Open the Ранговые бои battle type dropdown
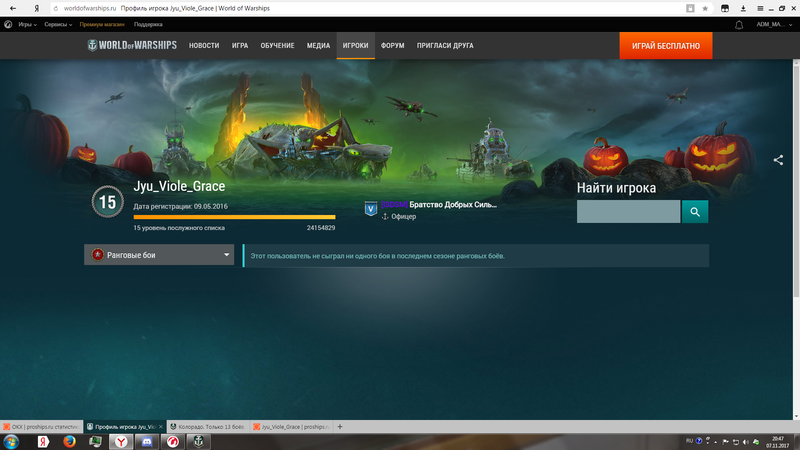The width and height of the screenshot is (800, 450). pyautogui.click(x=159, y=255)
